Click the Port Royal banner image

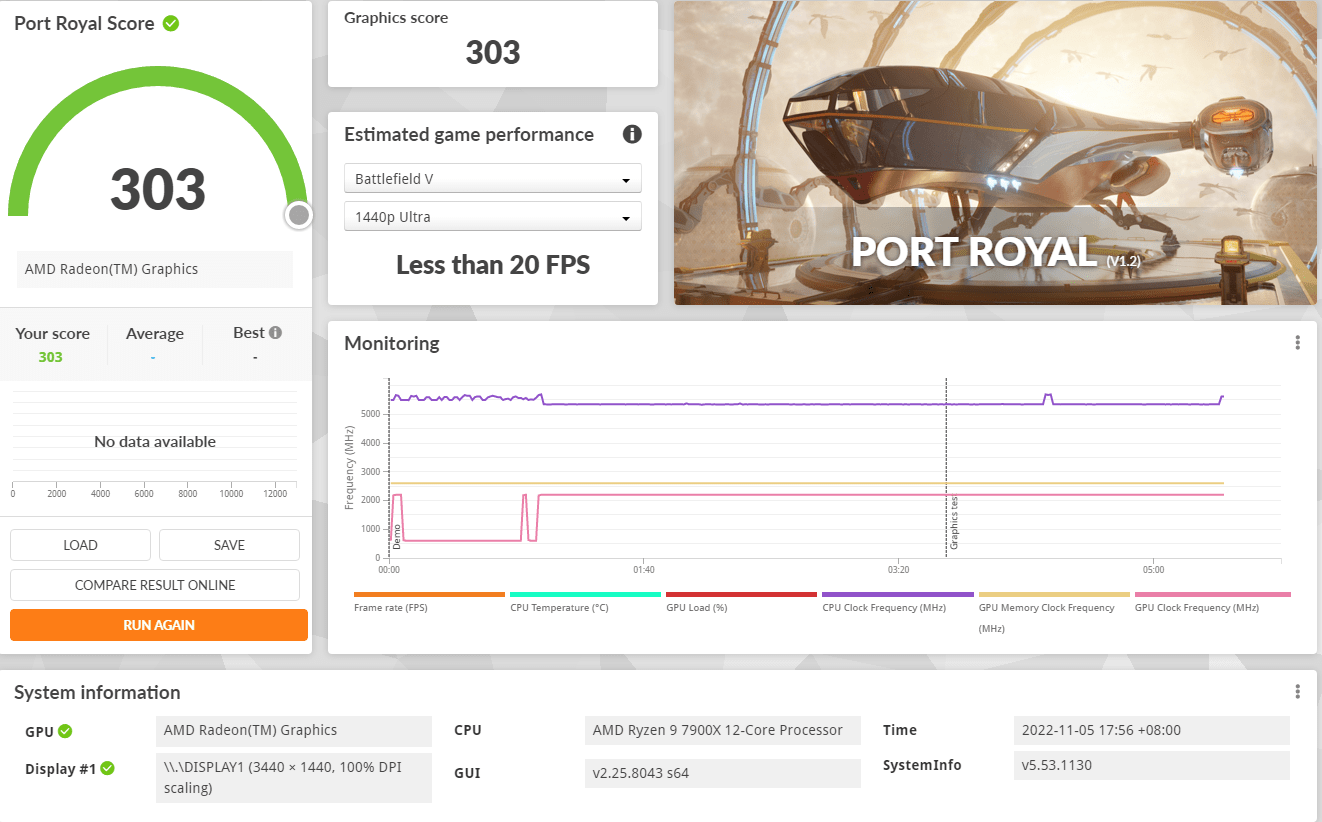(x=995, y=153)
